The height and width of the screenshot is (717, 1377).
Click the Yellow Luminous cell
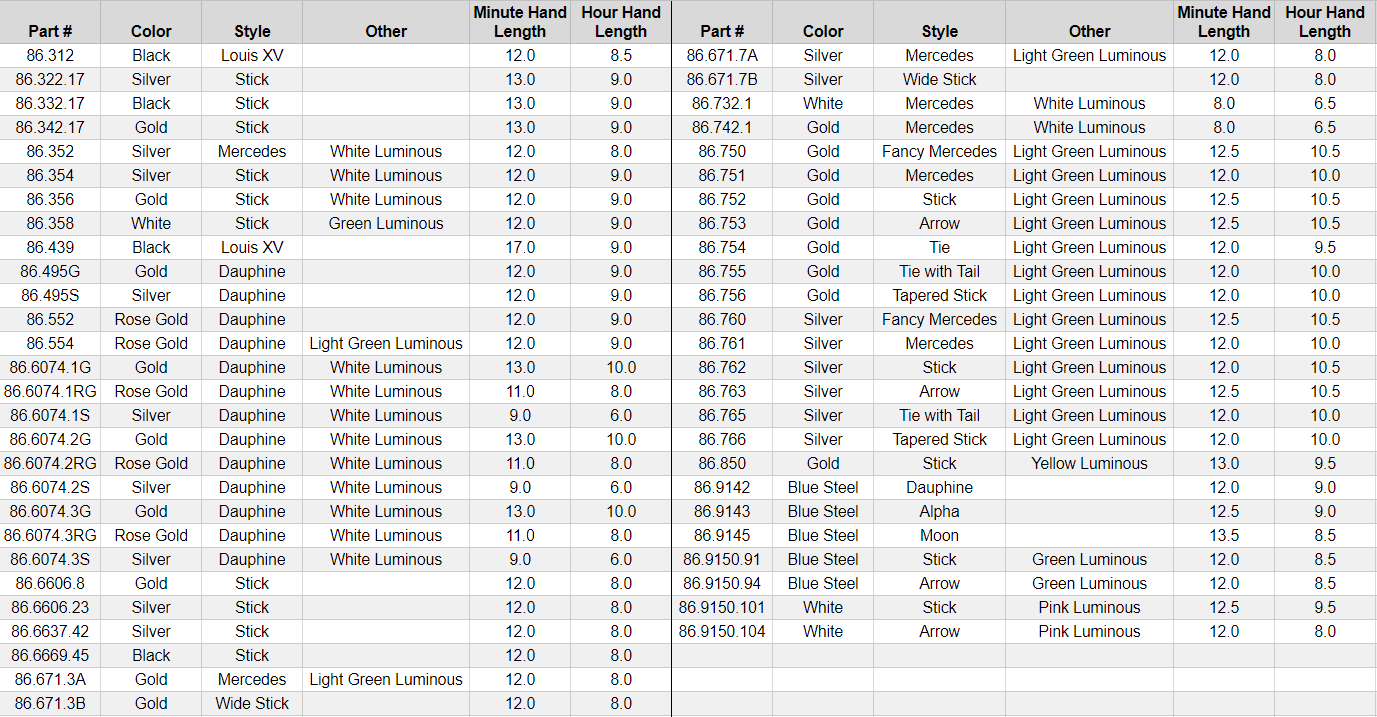point(1089,464)
